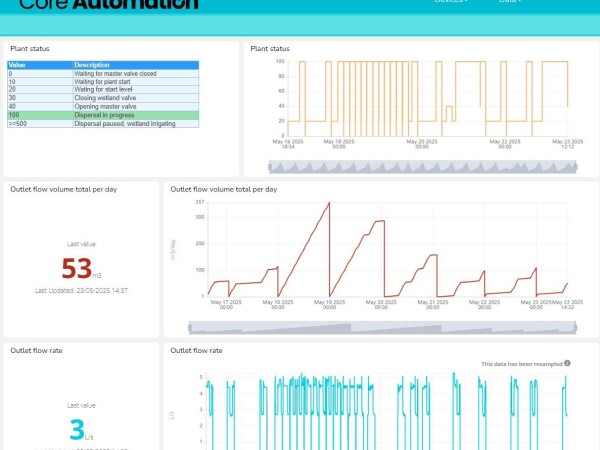Click 'Dispersal paused, wetland irrigating' row
600x450 pixels.
[103, 124]
